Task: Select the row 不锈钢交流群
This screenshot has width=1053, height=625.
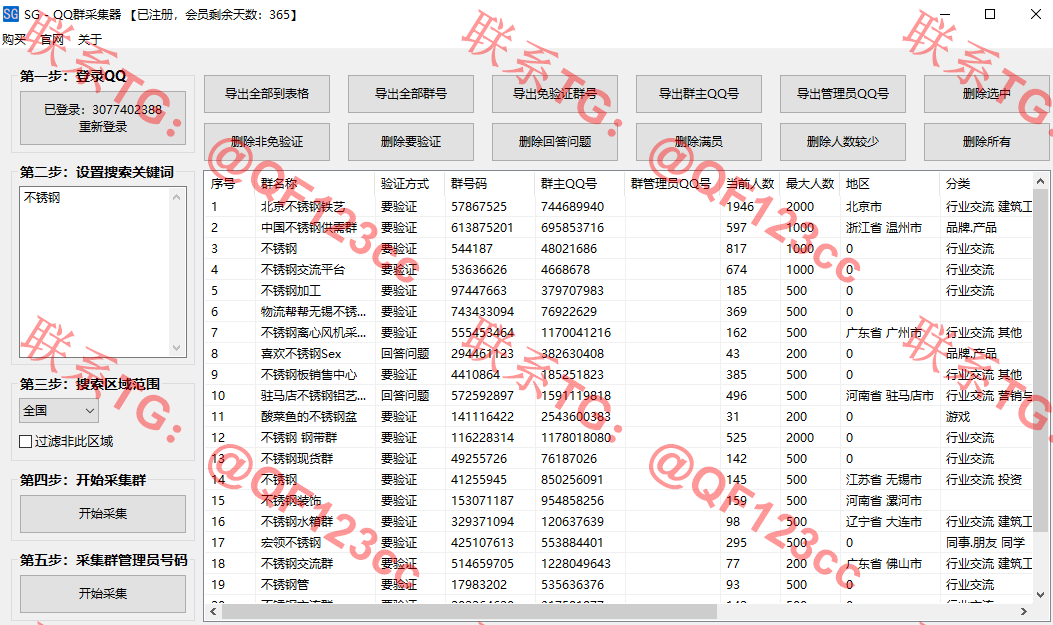Action: [619, 564]
